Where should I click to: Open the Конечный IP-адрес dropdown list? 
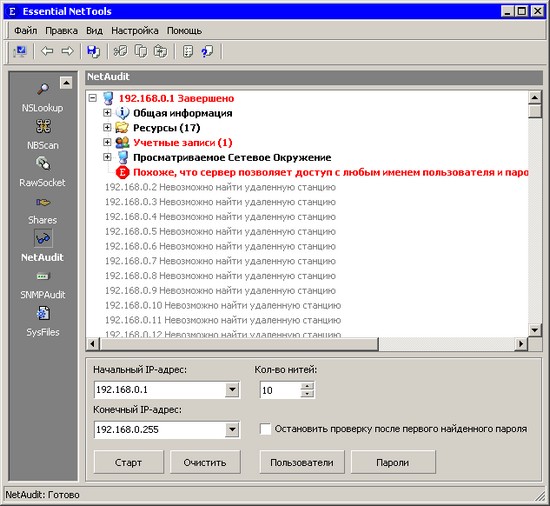coord(232,429)
